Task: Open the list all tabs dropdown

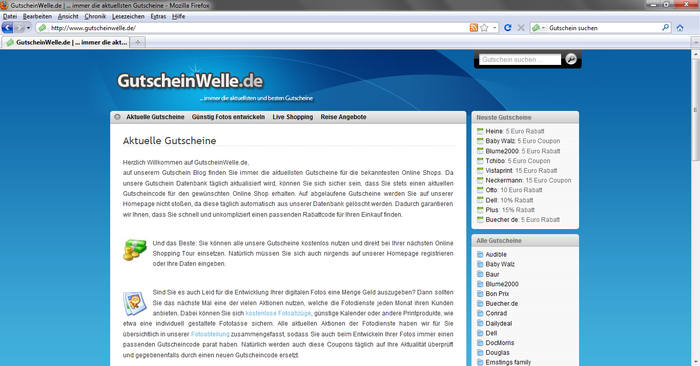Action: click(696, 42)
